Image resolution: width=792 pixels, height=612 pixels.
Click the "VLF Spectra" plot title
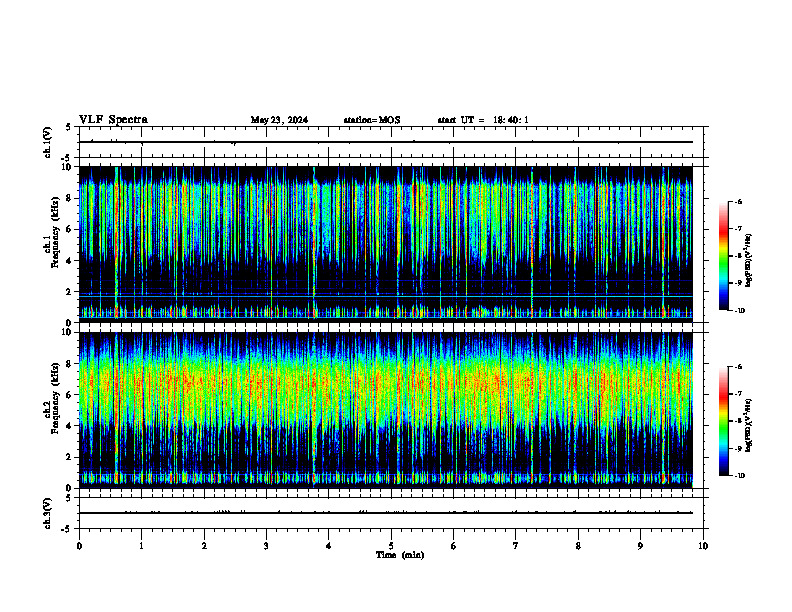113,120
